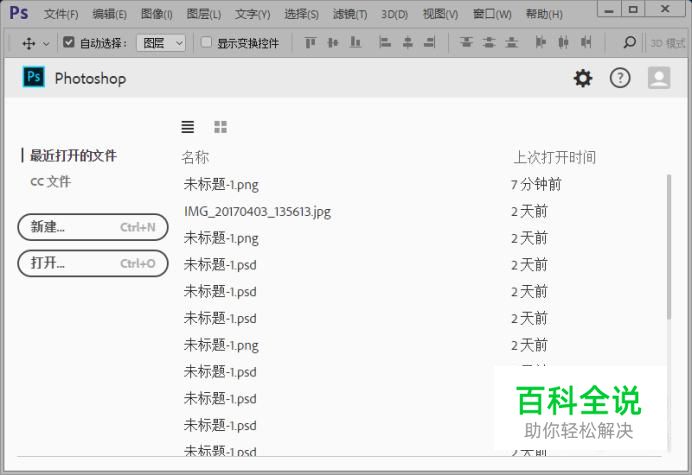The height and width of the screenshot is (475, 692).
Task: Open the file IMG_20170403_135613.jpg
Action: click(257, 211)
